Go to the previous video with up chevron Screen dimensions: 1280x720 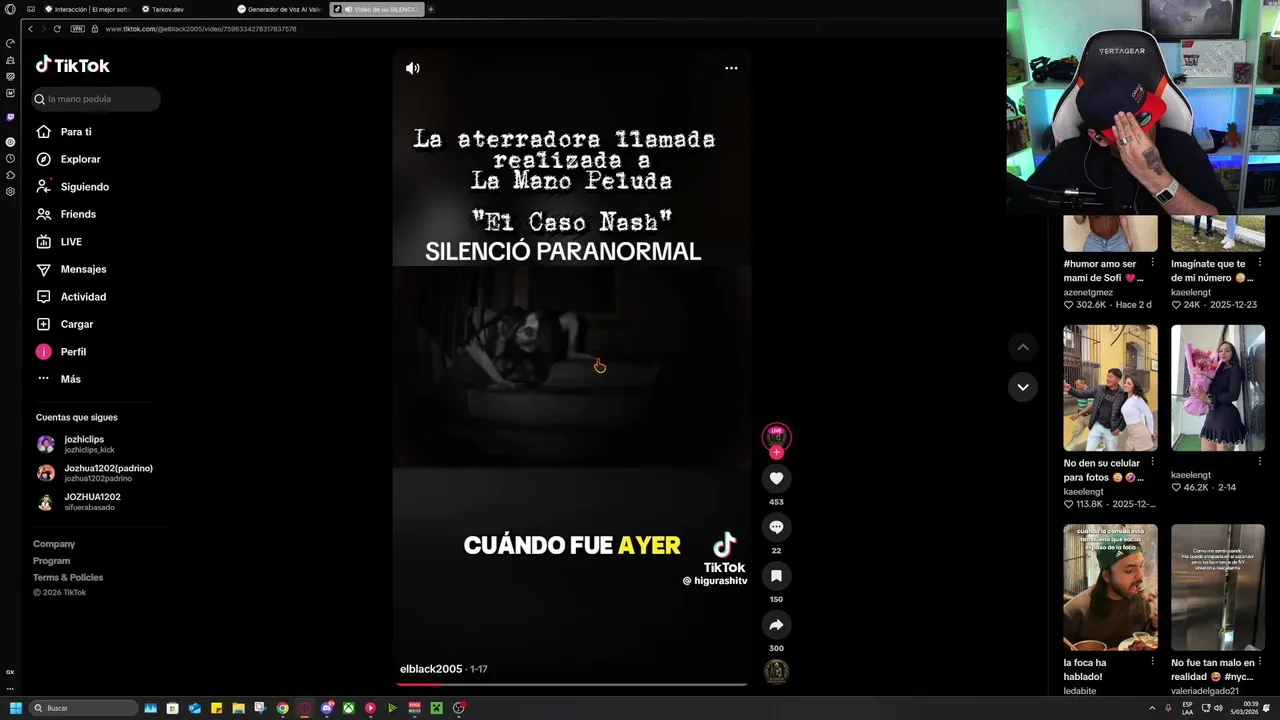tap(1022, 347)
